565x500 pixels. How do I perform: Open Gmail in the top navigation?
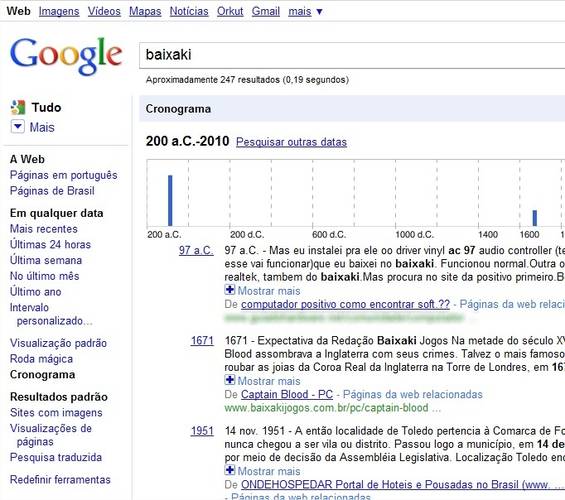pyautogui.click(x=266, y=12)
